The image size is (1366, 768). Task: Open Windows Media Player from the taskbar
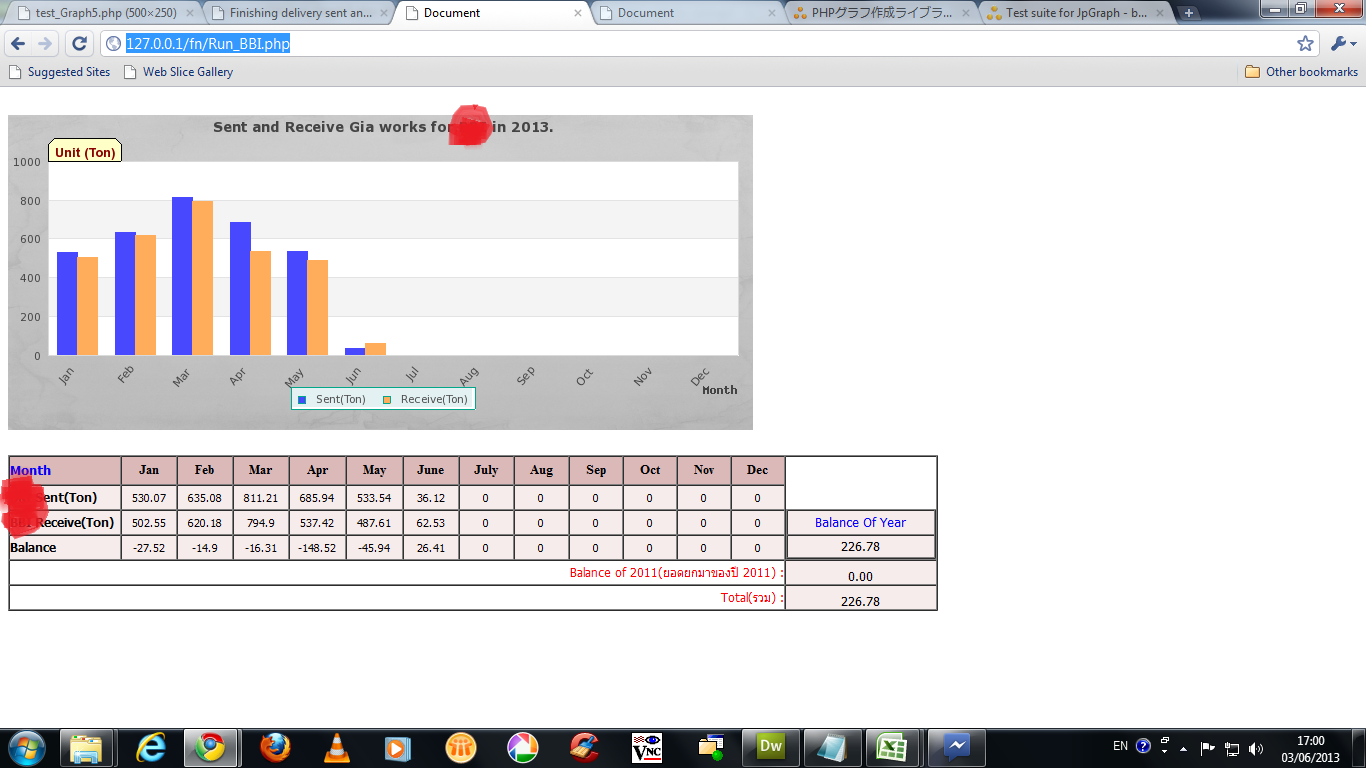397,748
